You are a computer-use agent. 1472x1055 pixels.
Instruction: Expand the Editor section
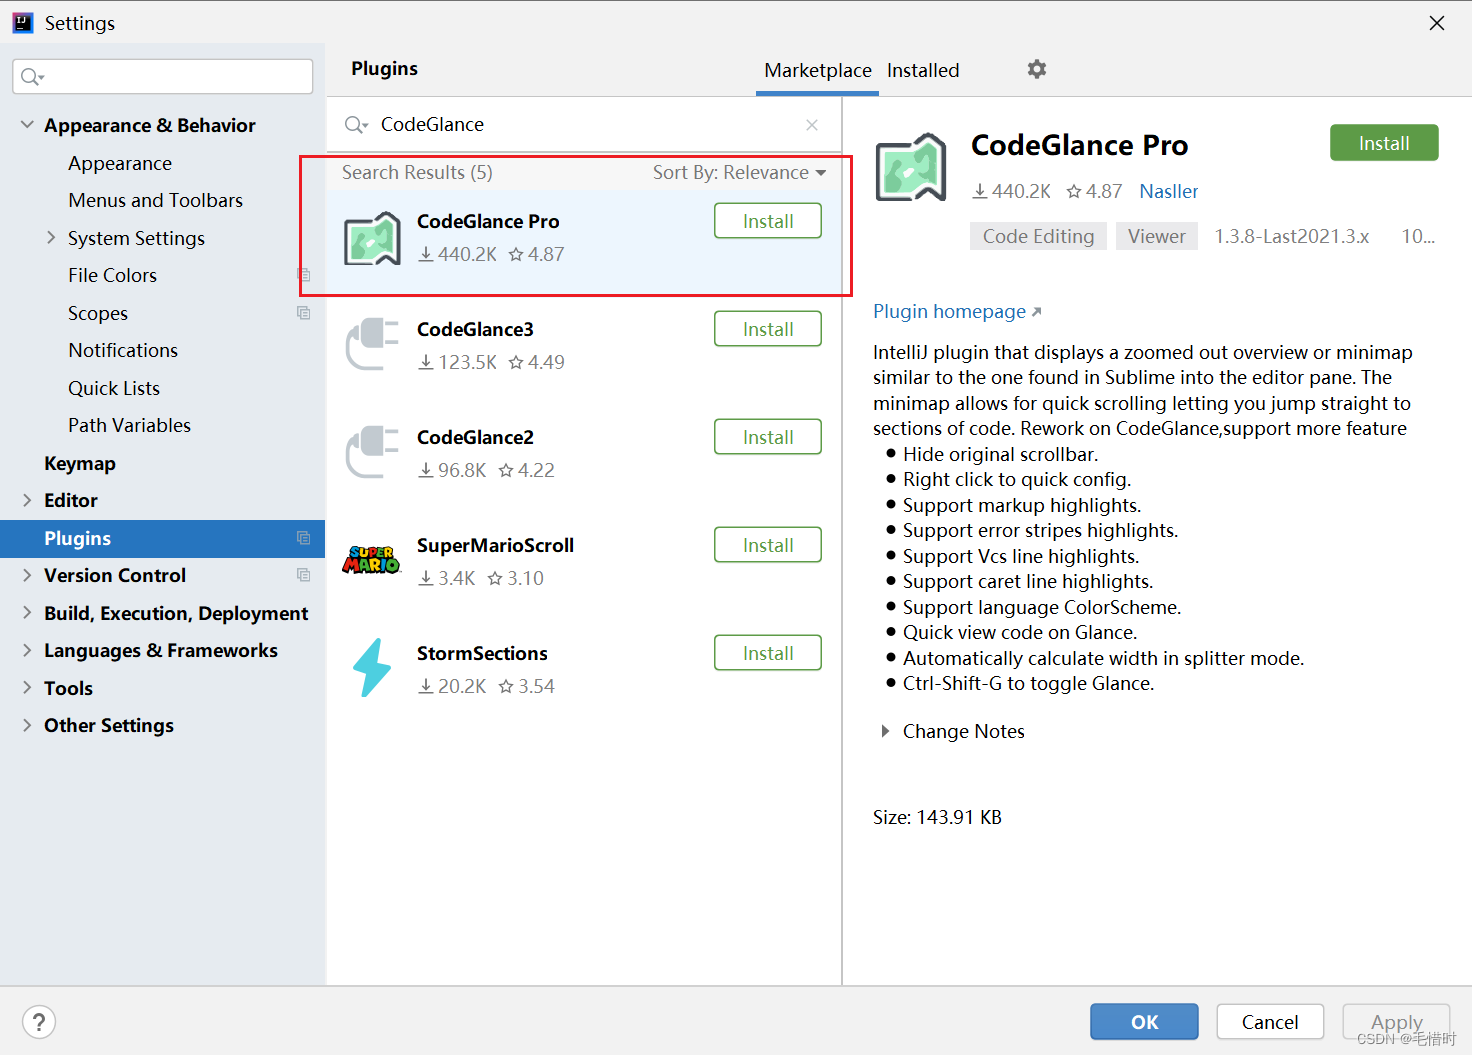tap(27, 500)
